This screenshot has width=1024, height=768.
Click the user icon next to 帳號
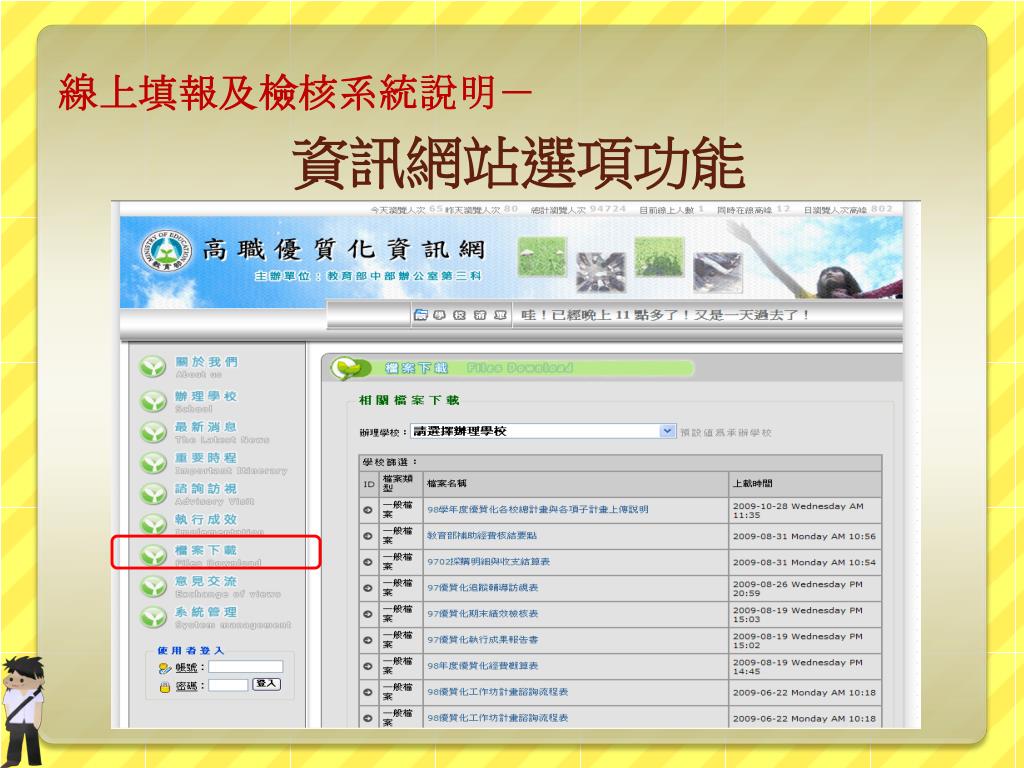(x=165, y=667)
